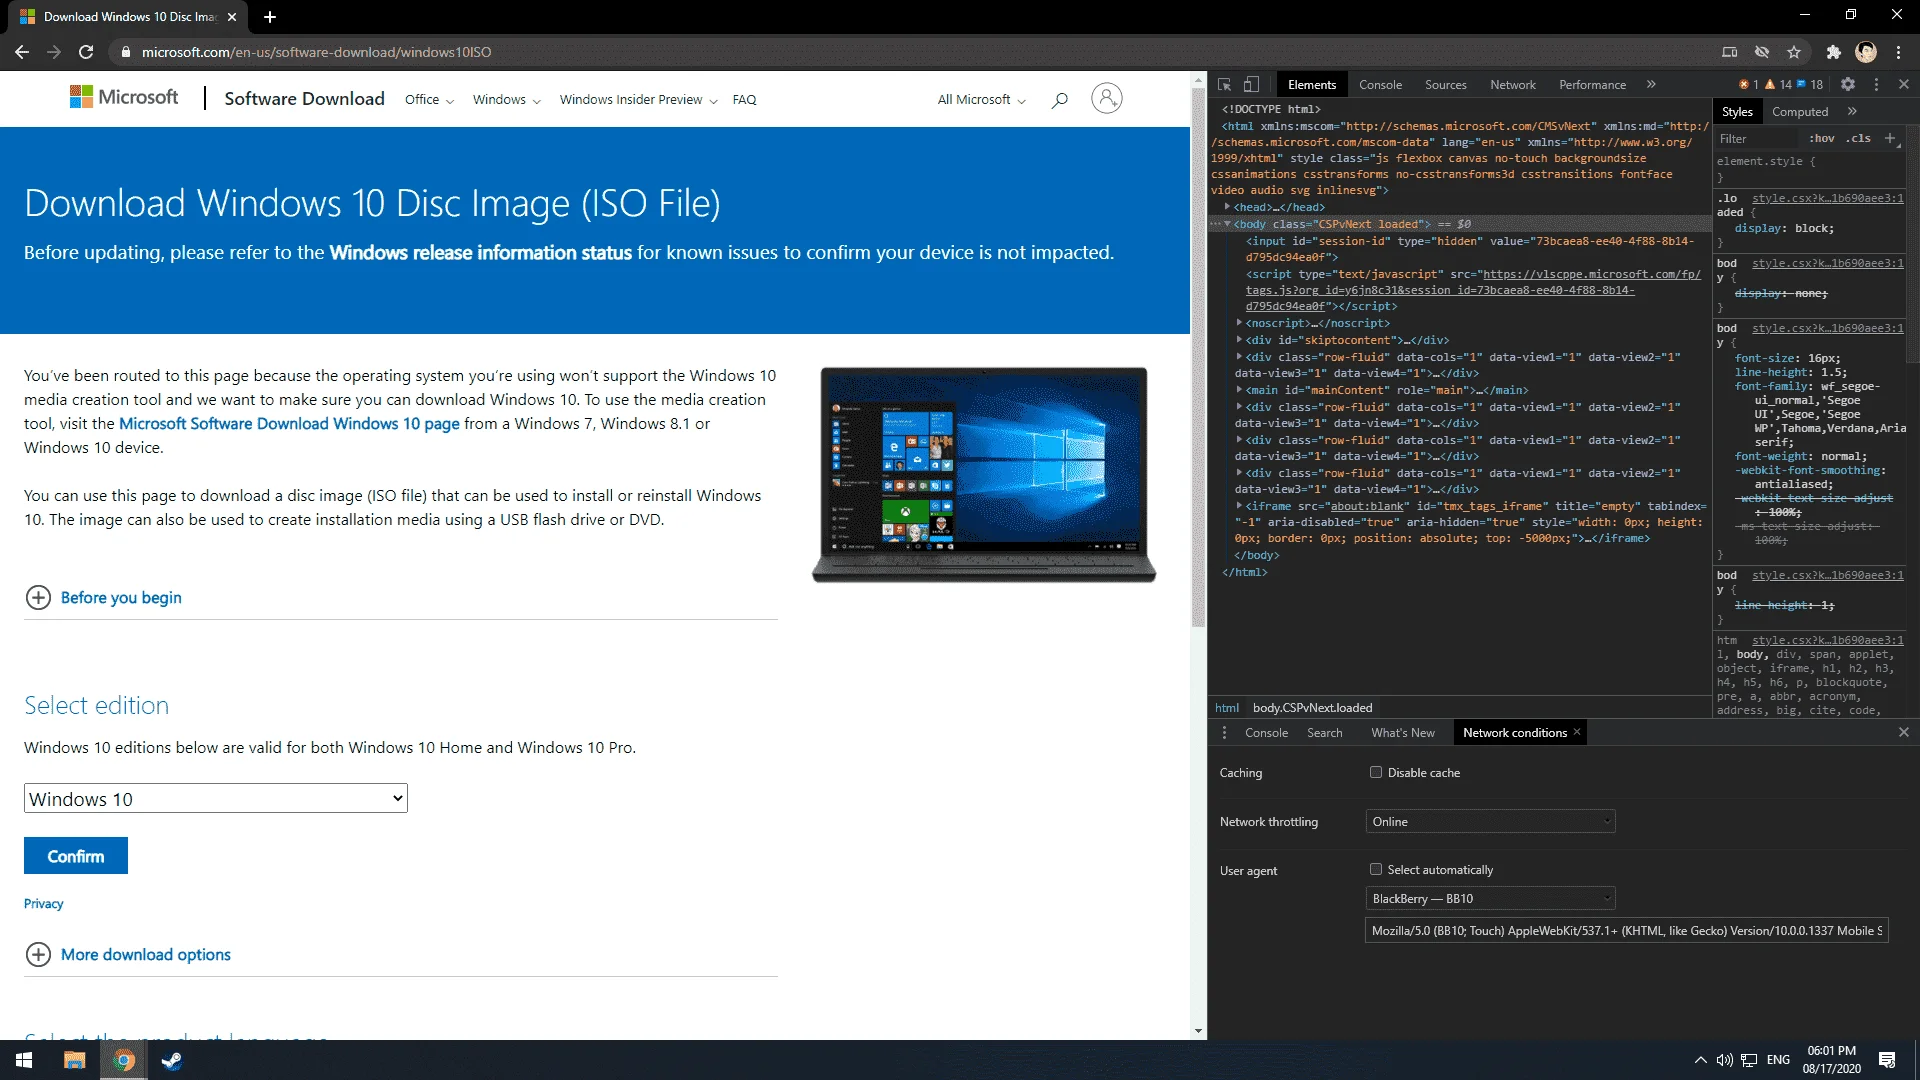Open the drawer three-dot menu
This screenshot has width=1920, height=1080.
click(1225, 733)
